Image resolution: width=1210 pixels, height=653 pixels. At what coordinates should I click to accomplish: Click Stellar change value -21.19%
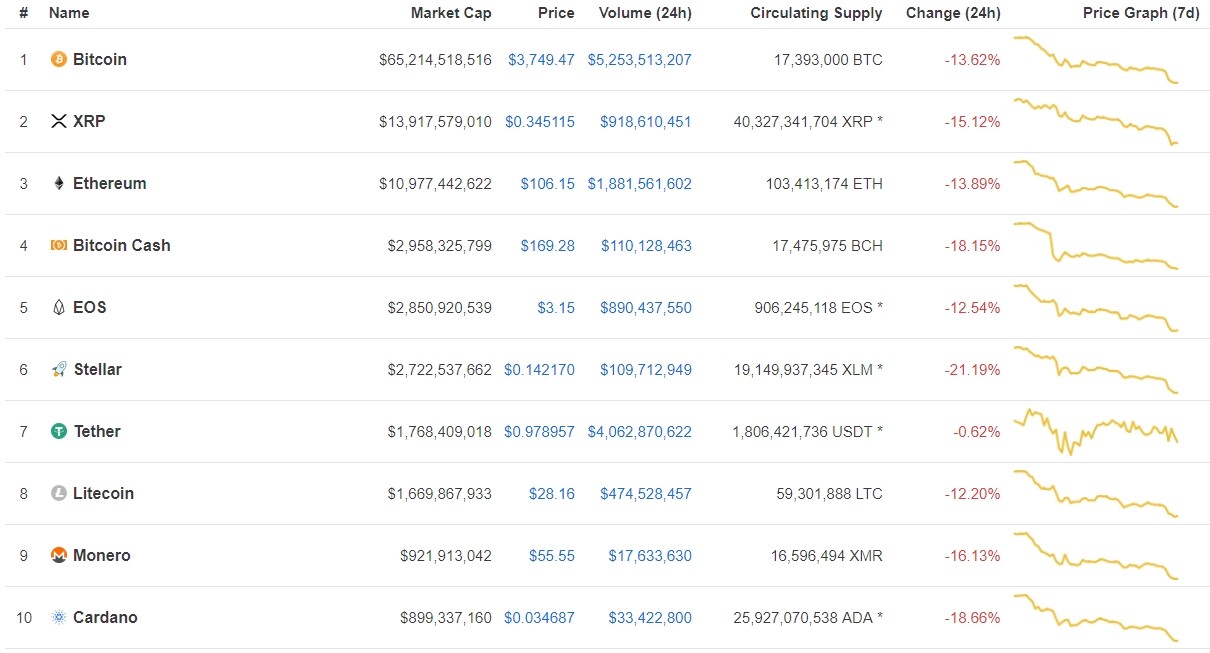coord(972,370)
